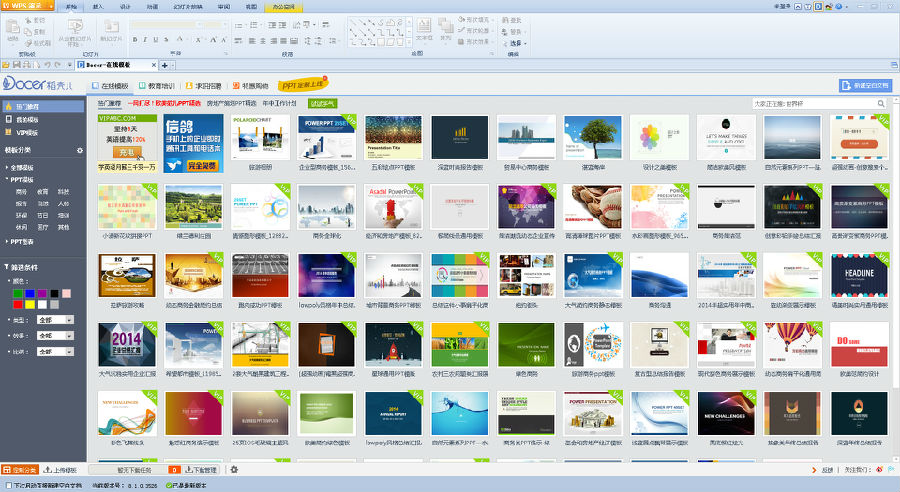Click the Italic formatting icon
Screen dimensions: 900x492
pos(145,40)
